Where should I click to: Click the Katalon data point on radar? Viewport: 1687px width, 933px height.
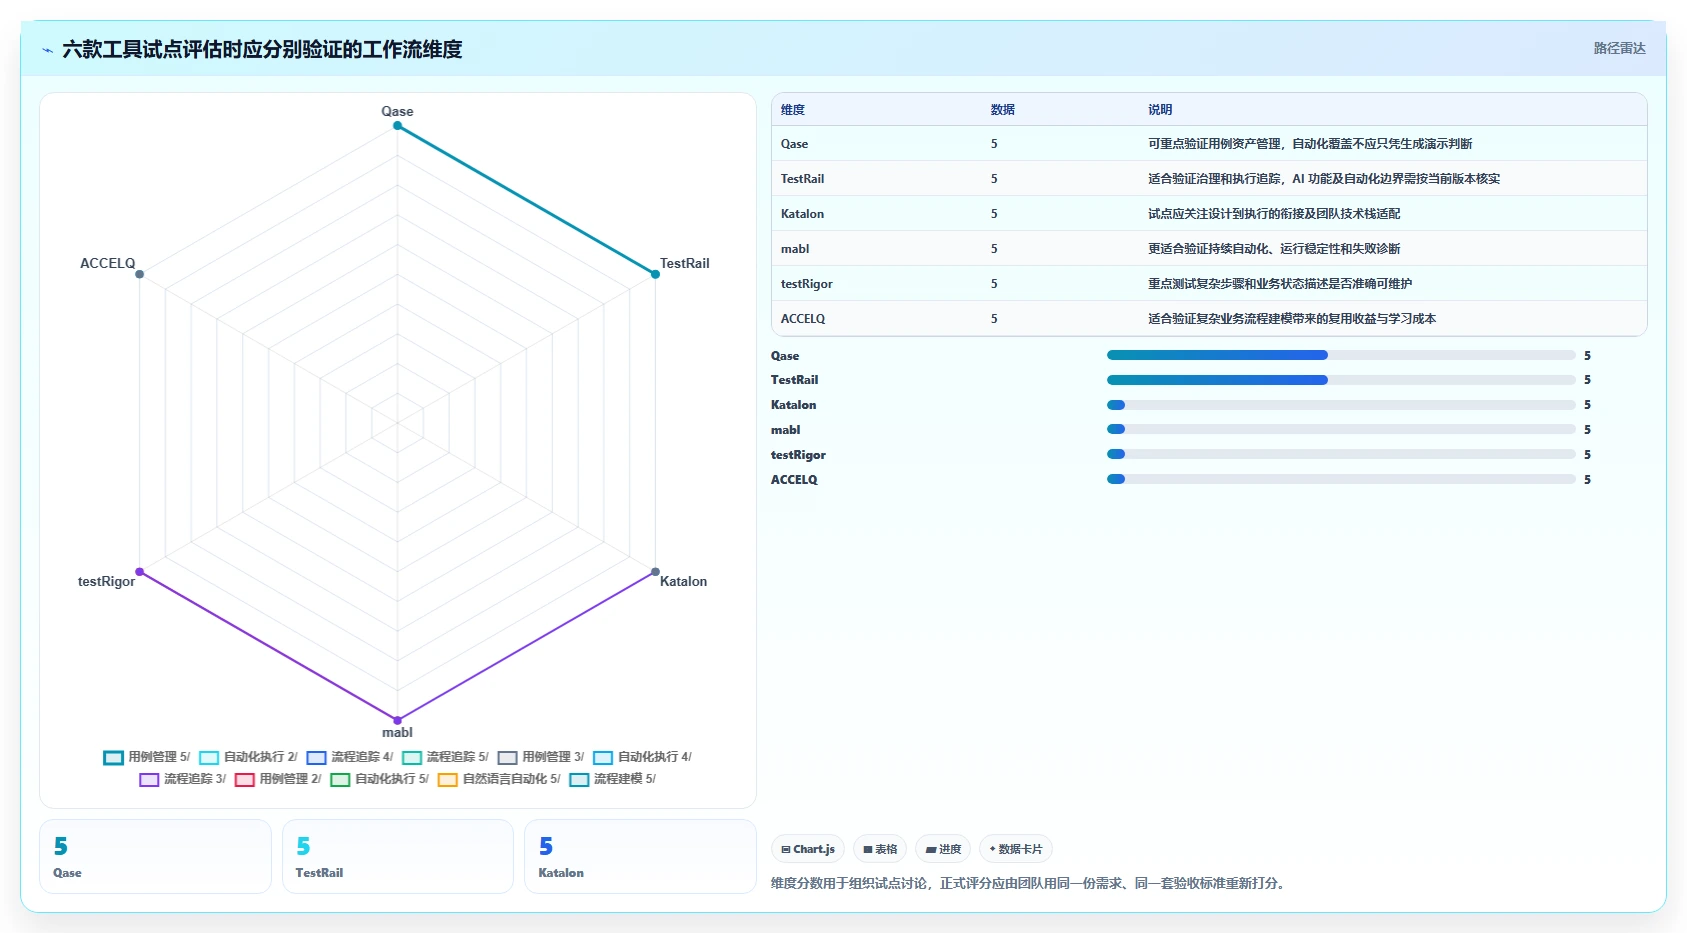click(x=655, y=572)
